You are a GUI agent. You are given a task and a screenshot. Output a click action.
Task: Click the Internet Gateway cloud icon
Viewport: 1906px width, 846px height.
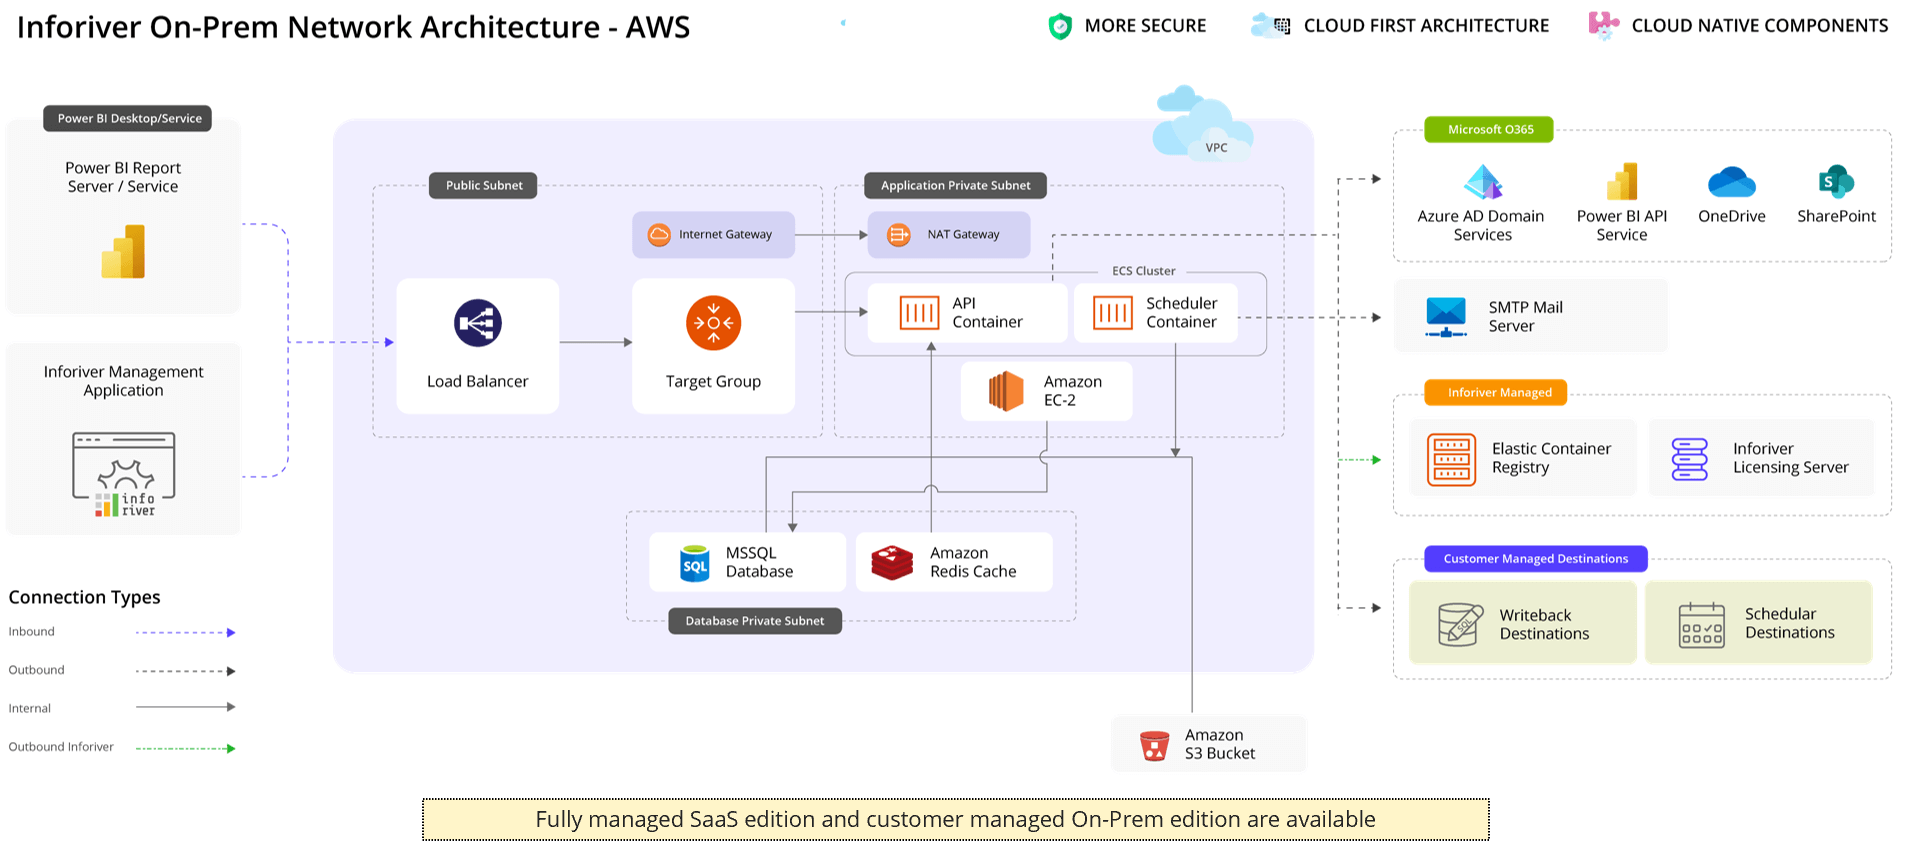click(659, 235)
